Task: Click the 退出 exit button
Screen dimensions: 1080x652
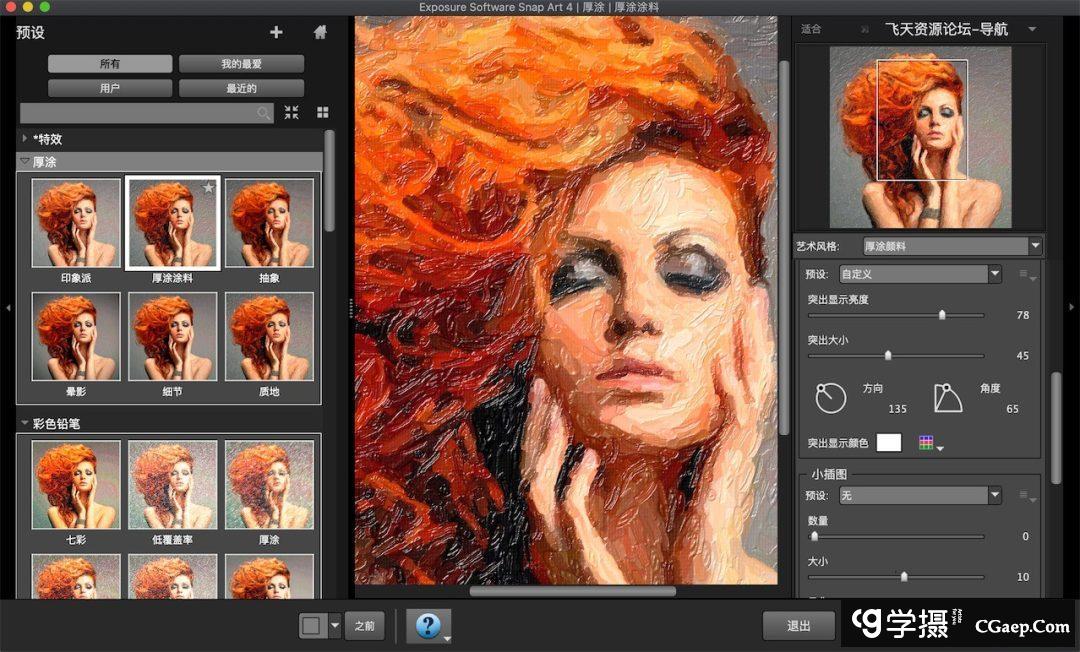Action: coord(798,626)
